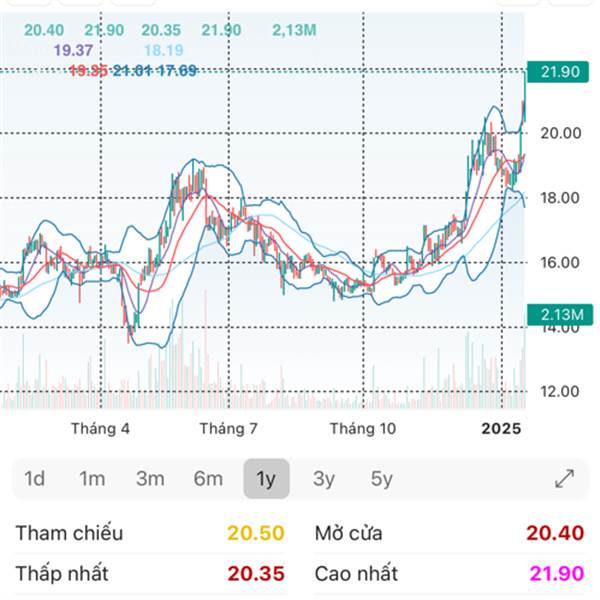The width and height of the screenshot is (600, 600).
Task: Choose the 3m chart range
Action: pos(150,479)
